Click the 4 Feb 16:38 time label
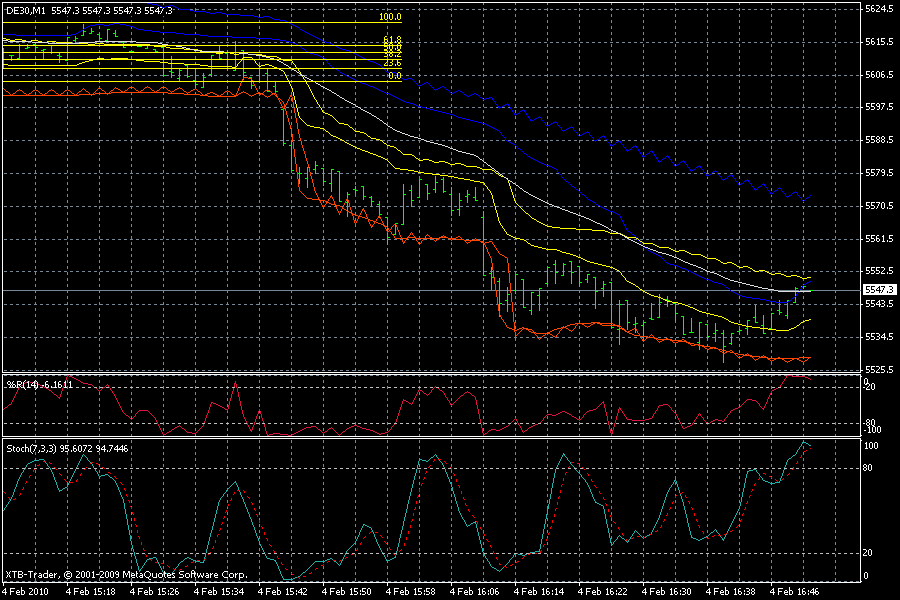Viewport: 900px width, 600px height. pyautogui.click(x=731, y=591)
